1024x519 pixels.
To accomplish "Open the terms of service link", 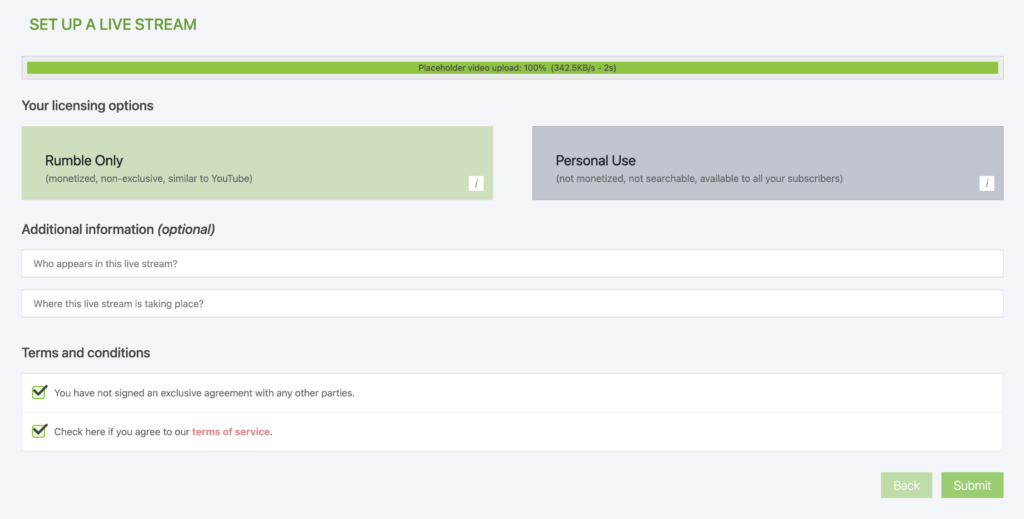I will [x=231, y=432].
